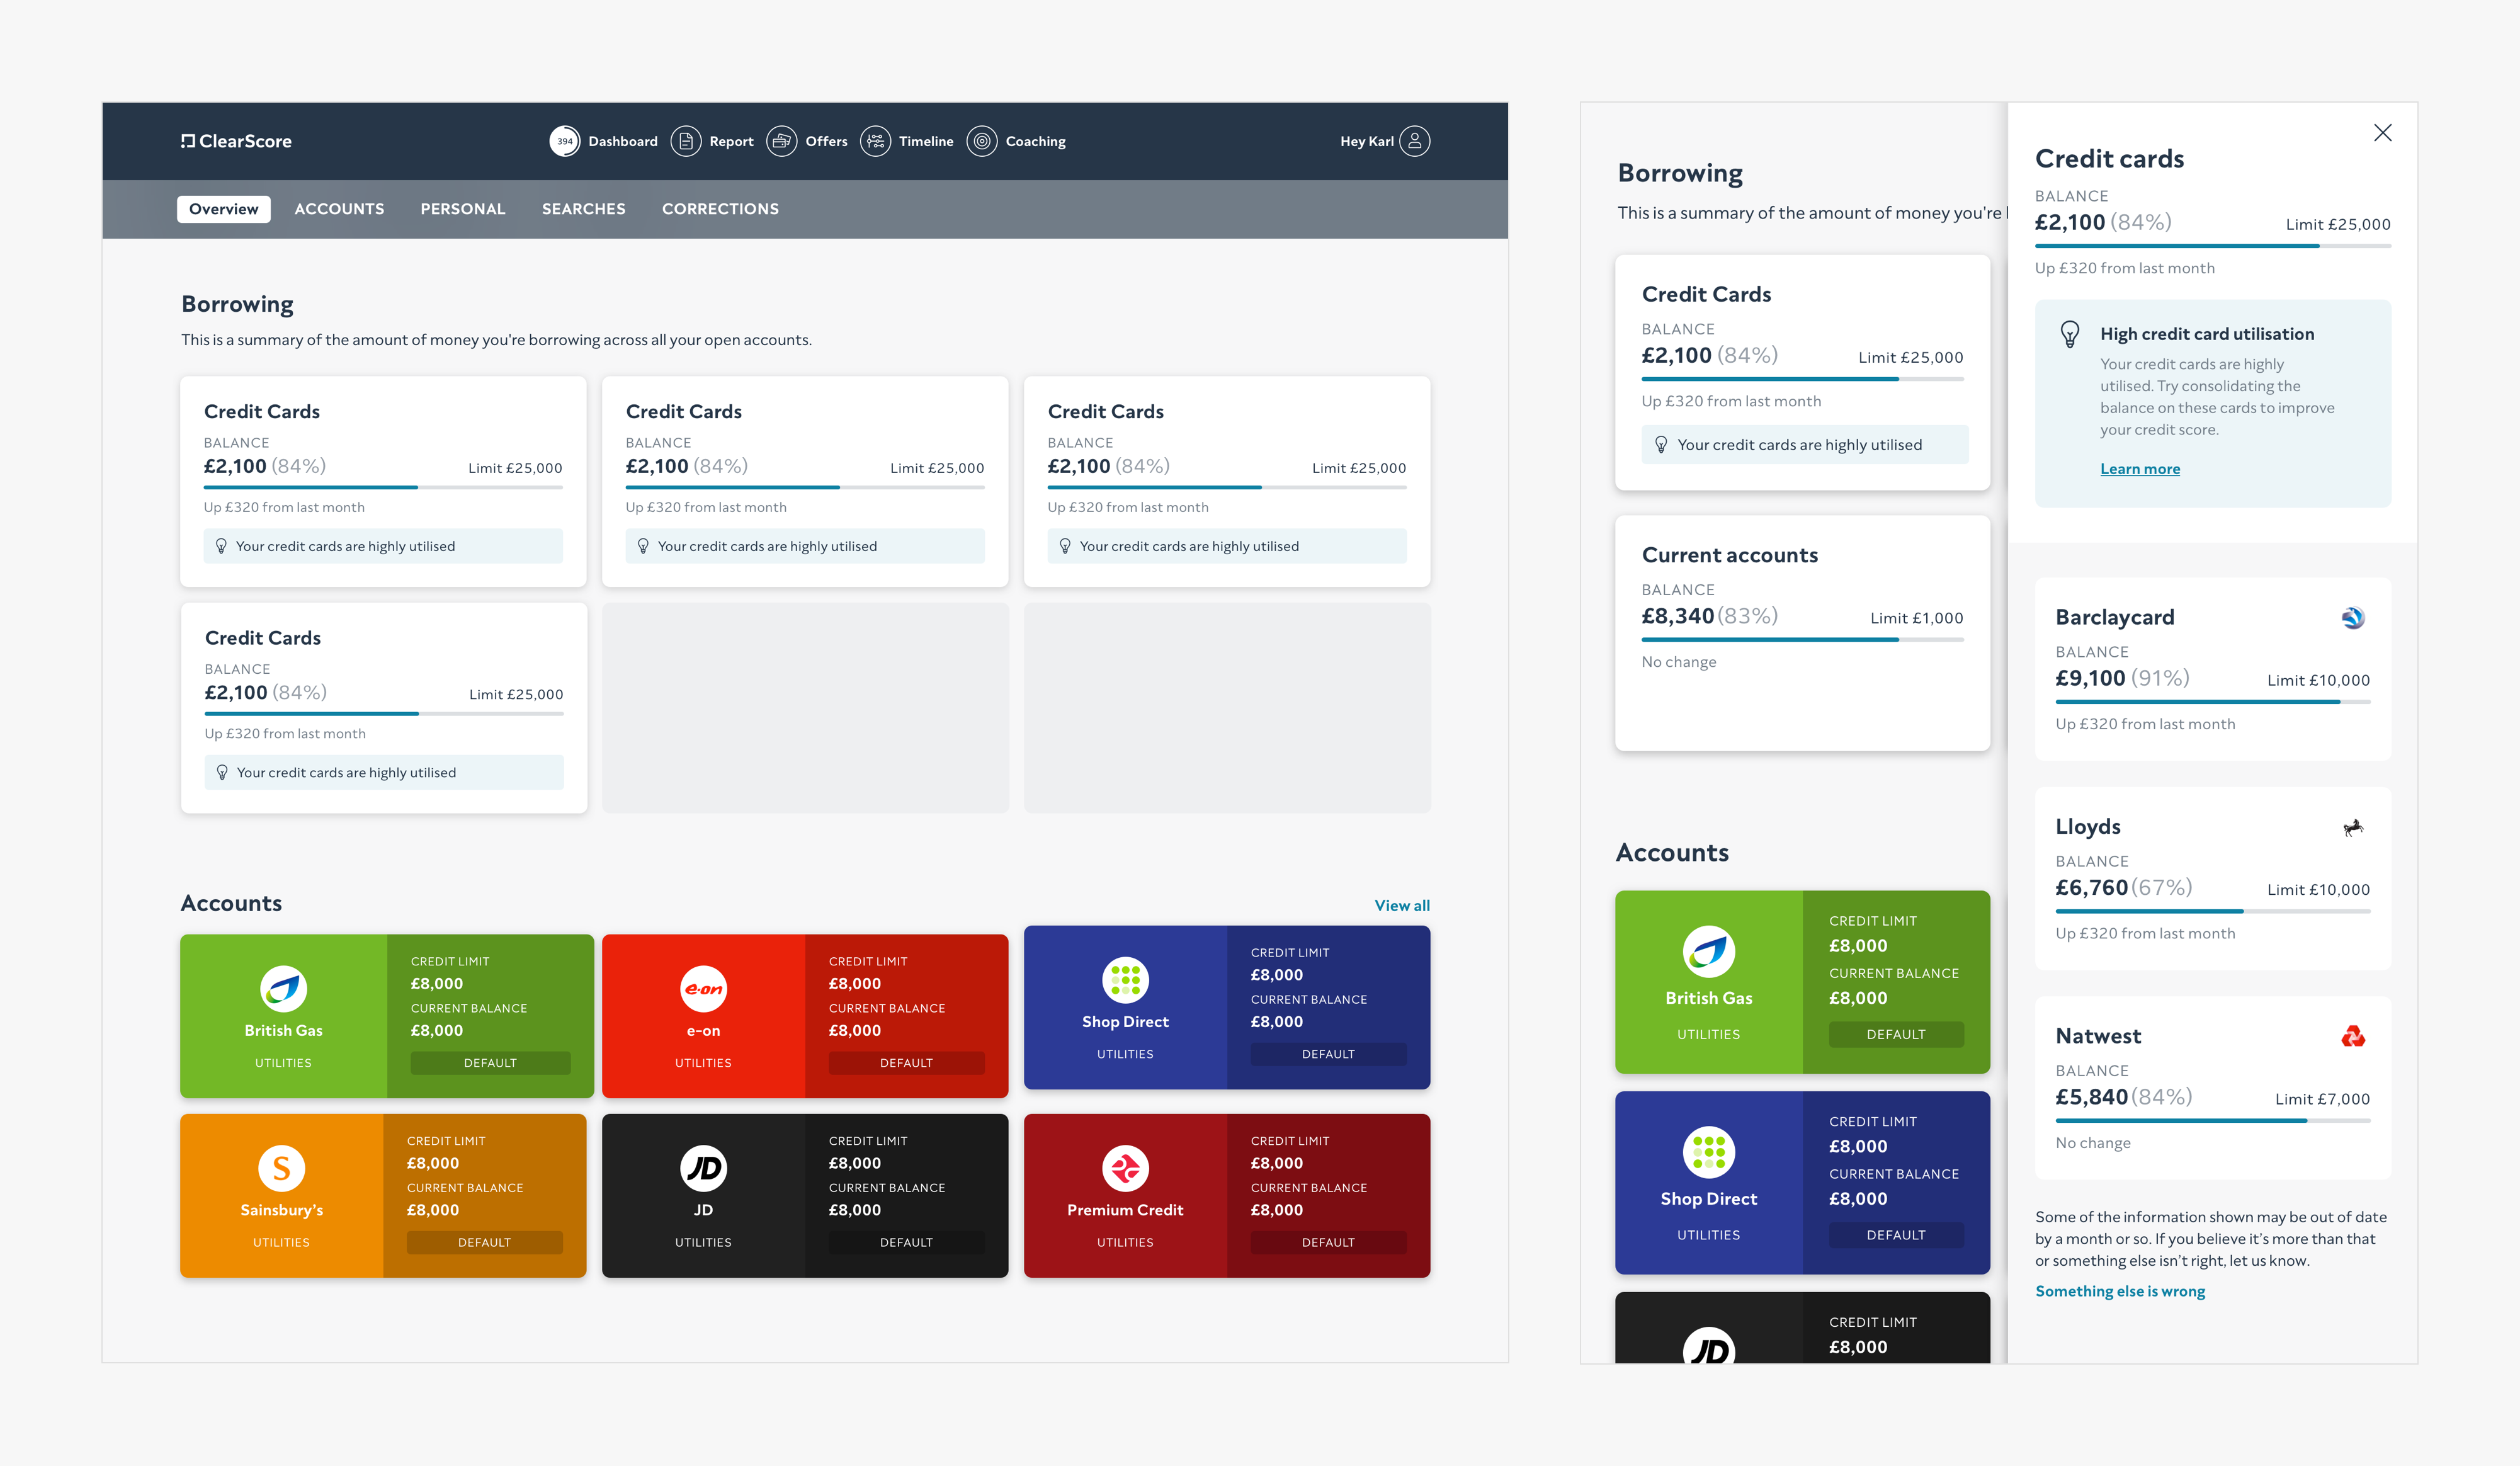Close the Credit cards side panel

click(2382, 133)
